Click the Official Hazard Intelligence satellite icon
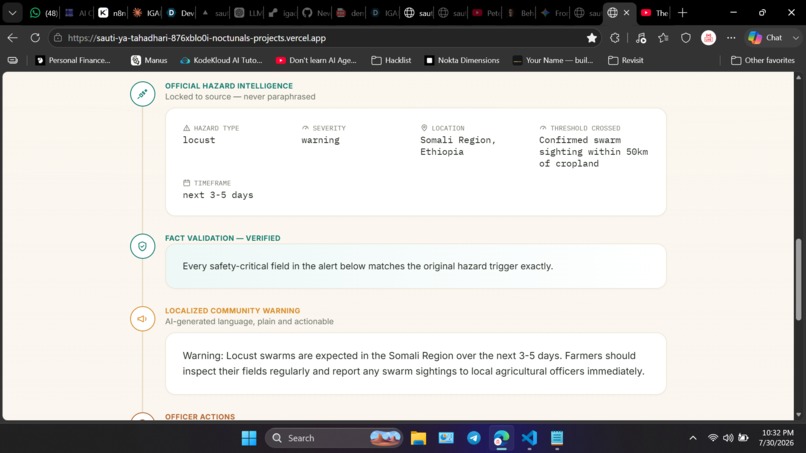 click(x=142, y=94)
